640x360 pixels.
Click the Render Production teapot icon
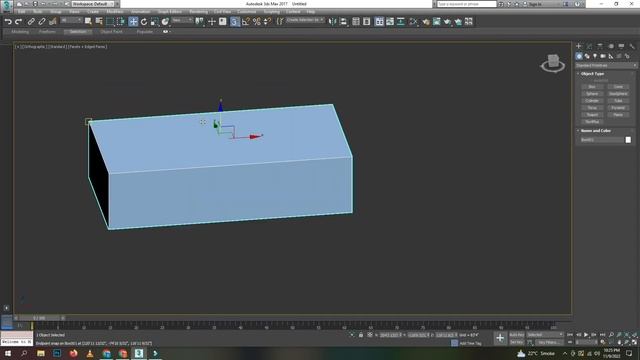pos(447,22)
